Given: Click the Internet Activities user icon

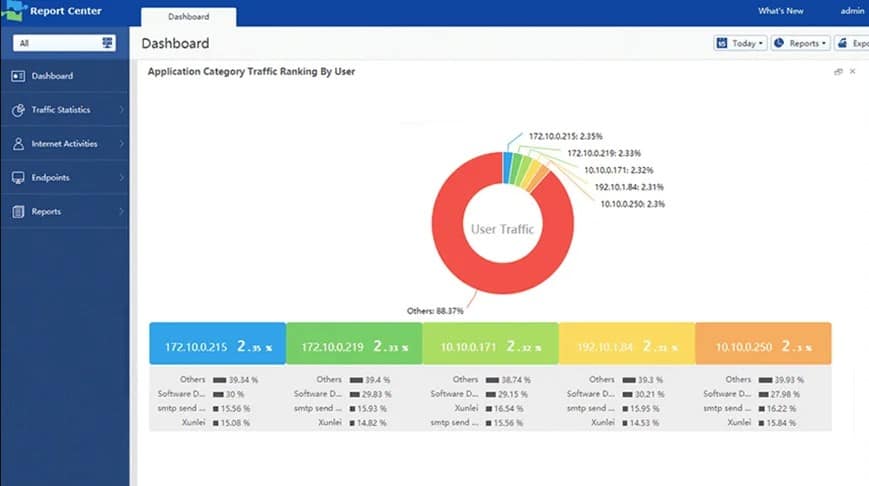Looking at the screenshot, I should click(18, 144).
